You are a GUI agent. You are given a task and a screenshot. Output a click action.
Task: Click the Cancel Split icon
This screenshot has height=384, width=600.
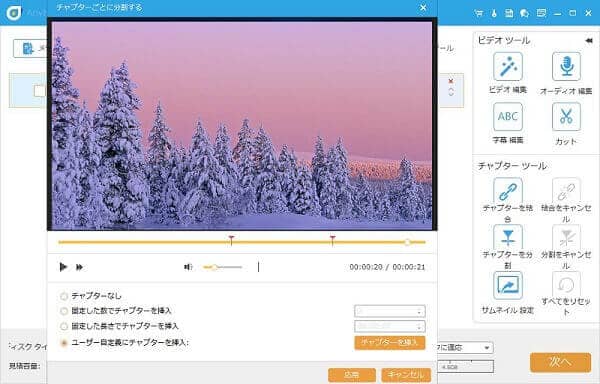click(x=566, y=237)
